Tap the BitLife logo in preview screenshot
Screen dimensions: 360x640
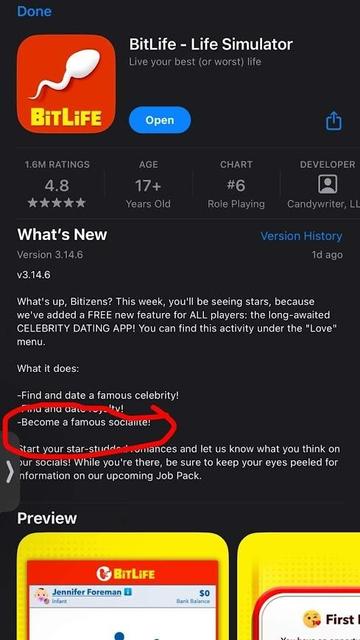(125, 574)
